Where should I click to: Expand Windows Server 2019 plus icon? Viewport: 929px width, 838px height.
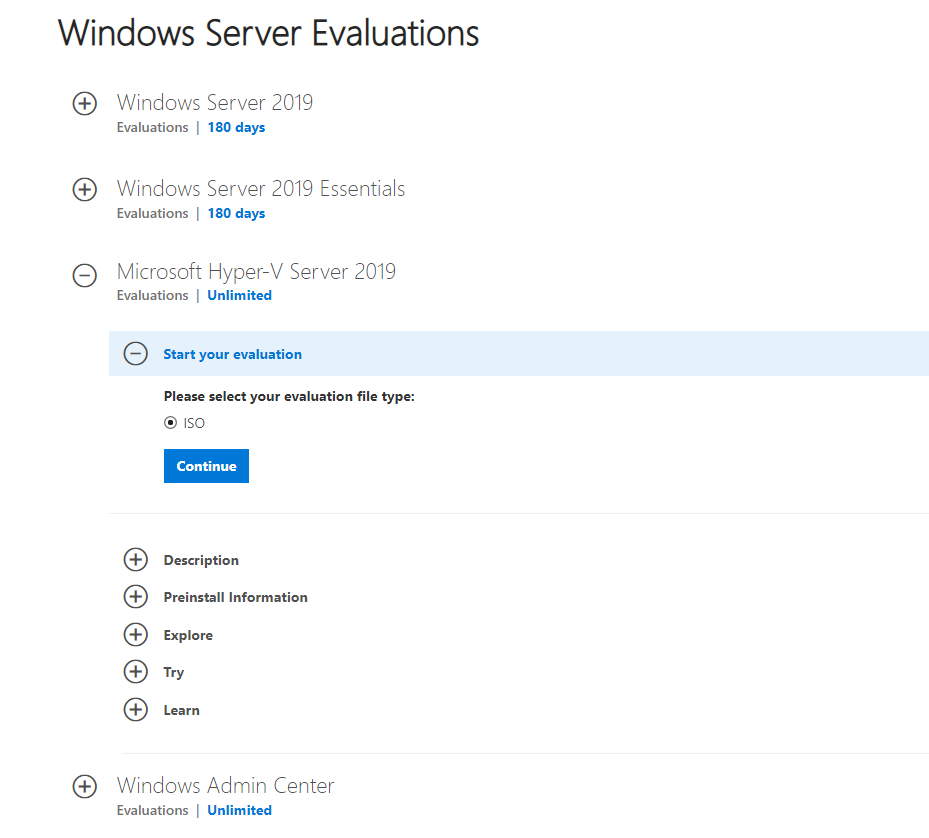(x=85, y=104)
